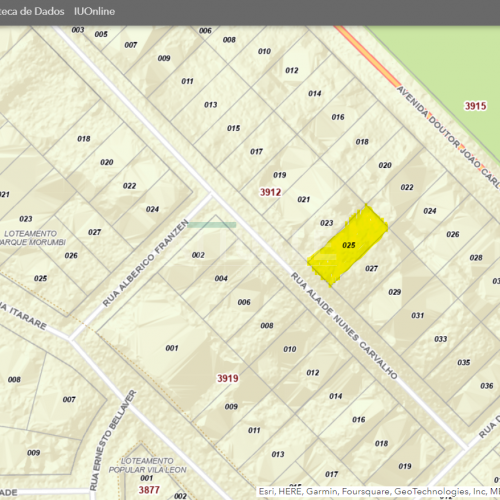Click the Avenida Doutor Joao Carlos street label
Viewport: 500px width, 500px height.
(x=448, y=137)
